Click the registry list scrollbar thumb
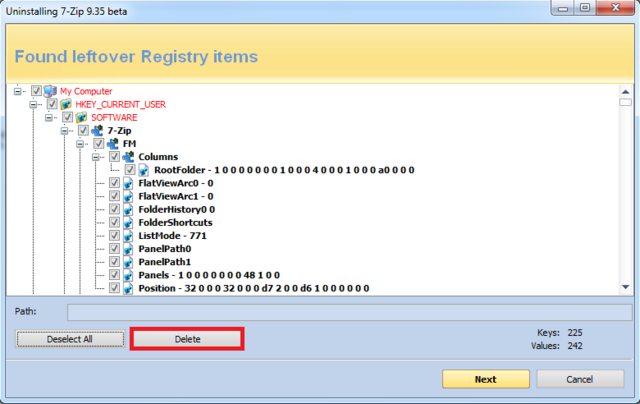 coord(625,102)
